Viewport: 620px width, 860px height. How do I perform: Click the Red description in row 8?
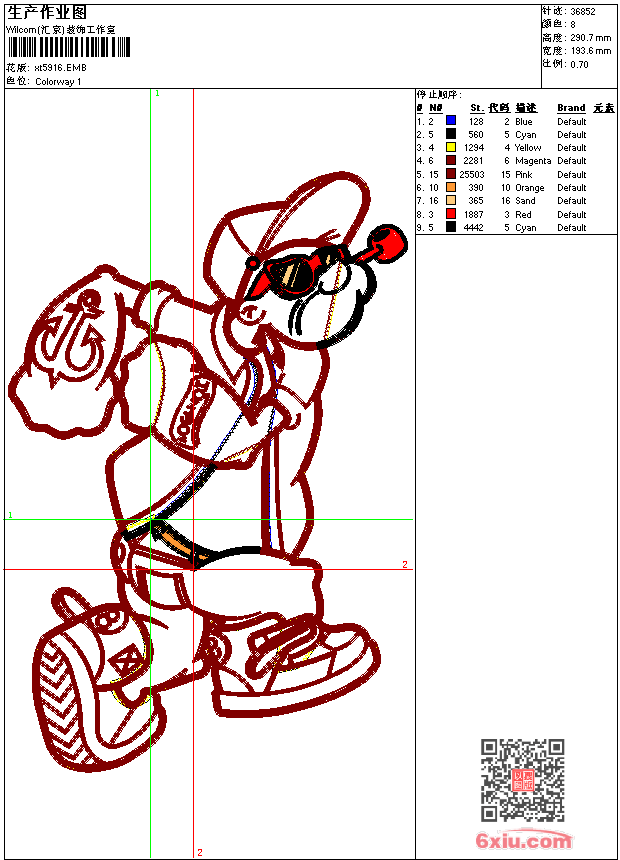click(x=523, y=215)
